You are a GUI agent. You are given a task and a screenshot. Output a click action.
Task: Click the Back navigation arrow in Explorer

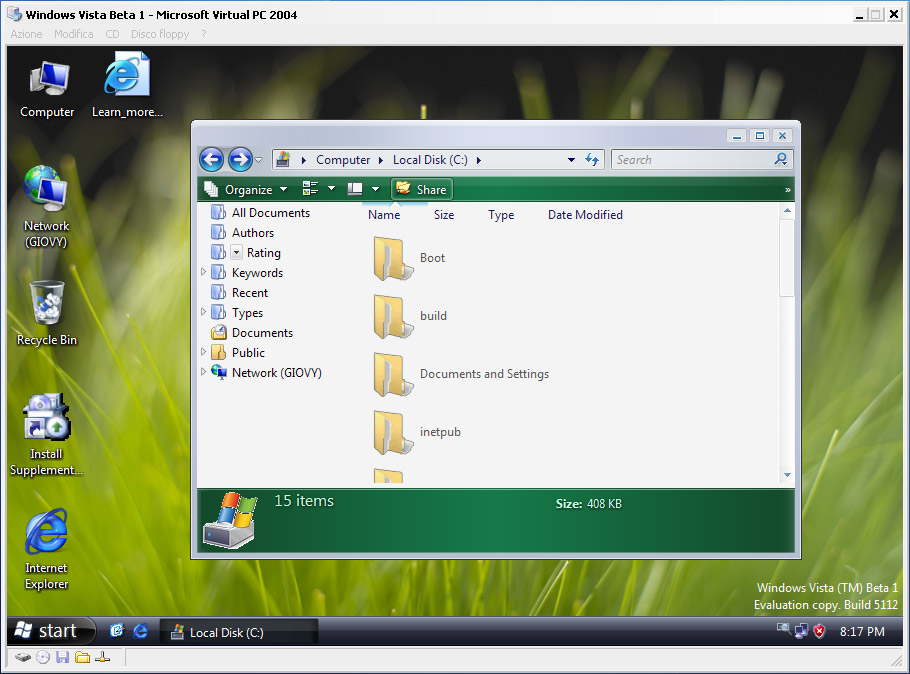pyautogui.click(x=211, y=160)
